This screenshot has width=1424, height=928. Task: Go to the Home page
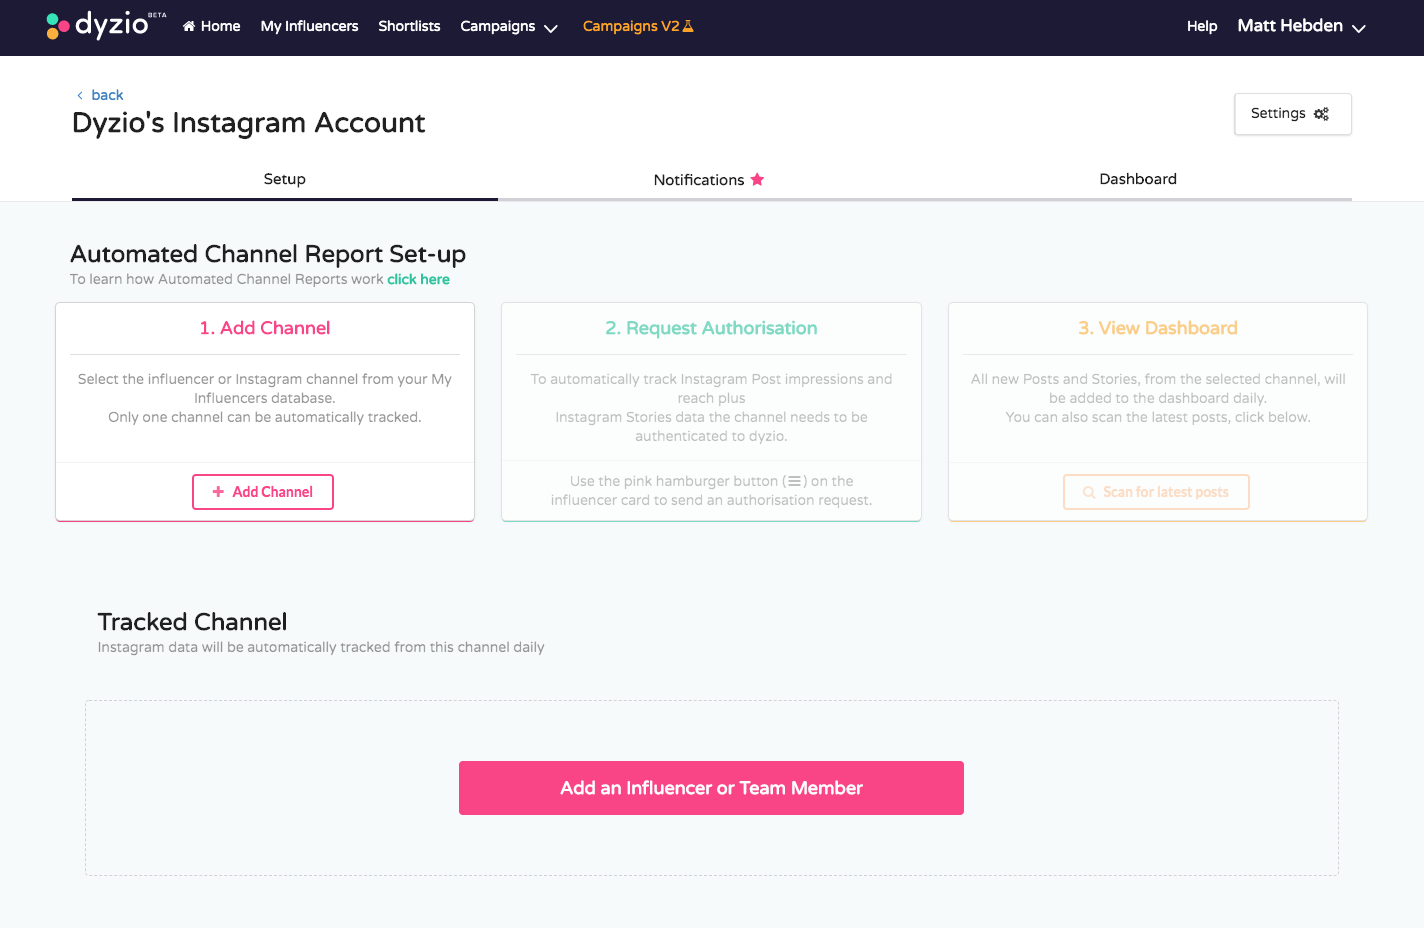[211, 26]
